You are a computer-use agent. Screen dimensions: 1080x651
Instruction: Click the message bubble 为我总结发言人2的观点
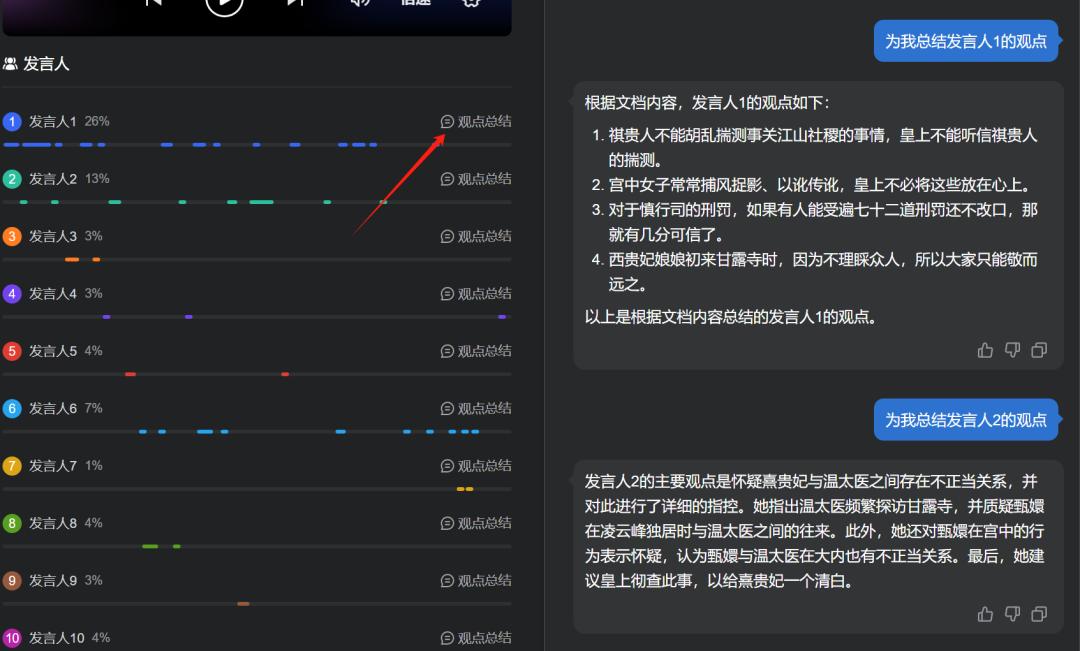click(965, 420)
